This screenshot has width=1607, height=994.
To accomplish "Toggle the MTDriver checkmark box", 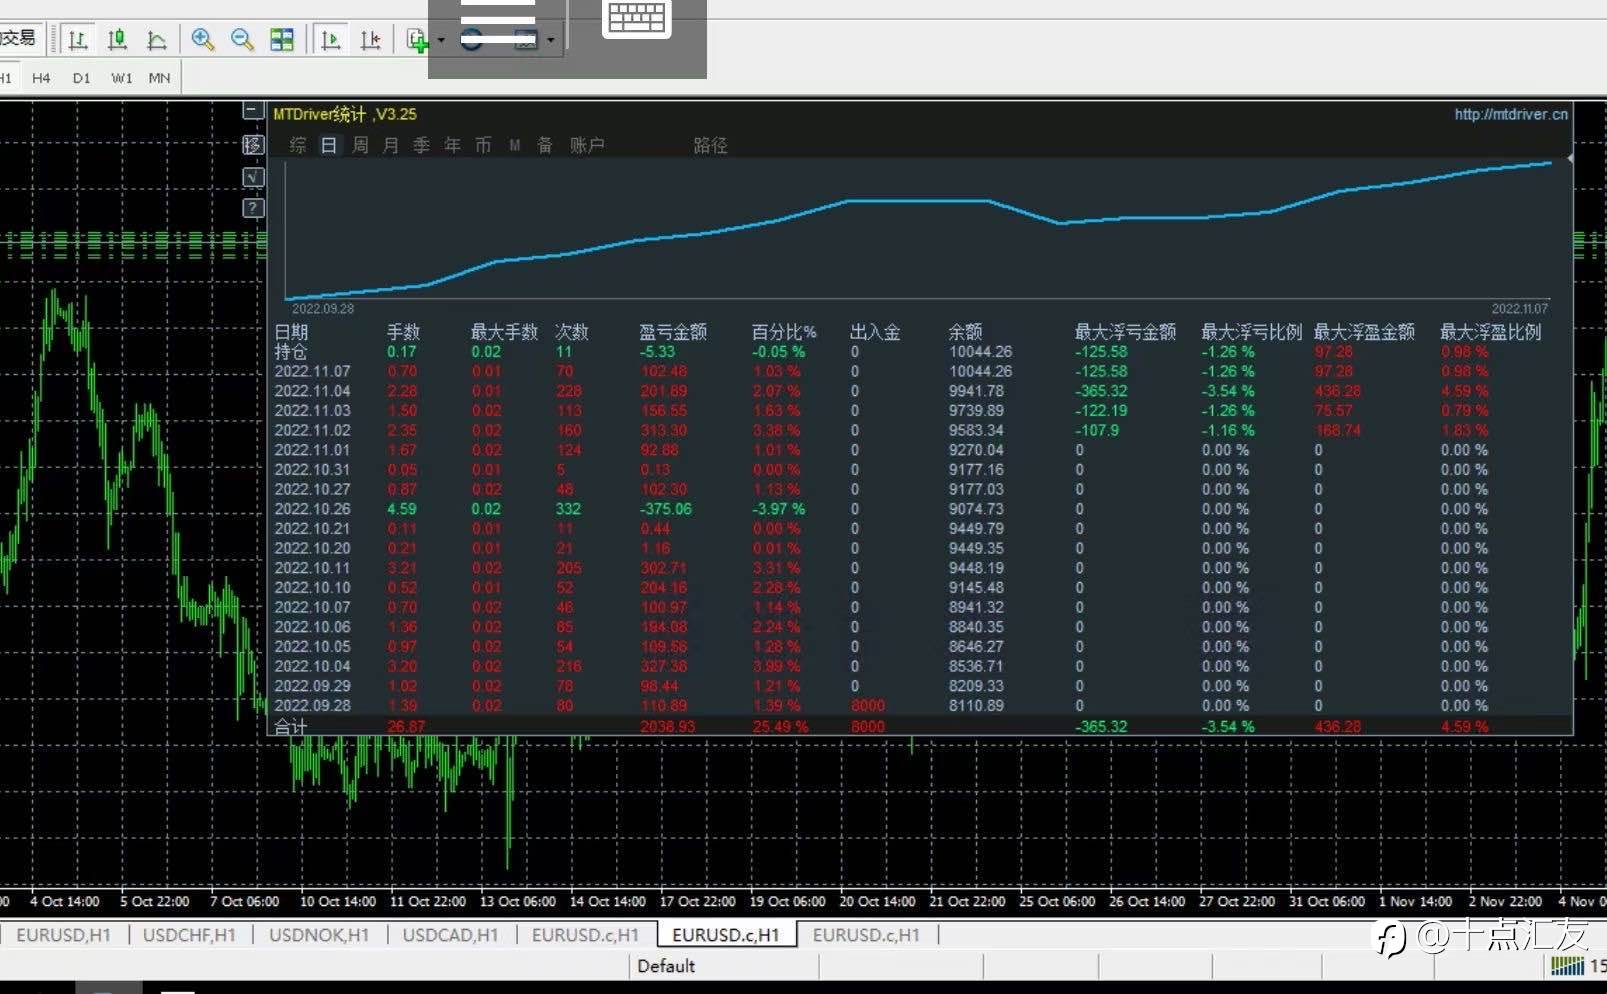I will [x=254, y=177].
